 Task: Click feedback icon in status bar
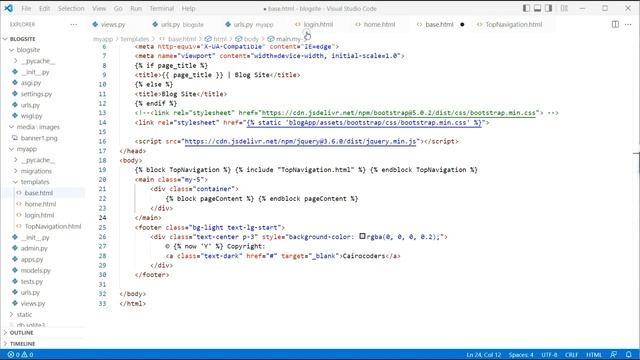click(613, 355)
